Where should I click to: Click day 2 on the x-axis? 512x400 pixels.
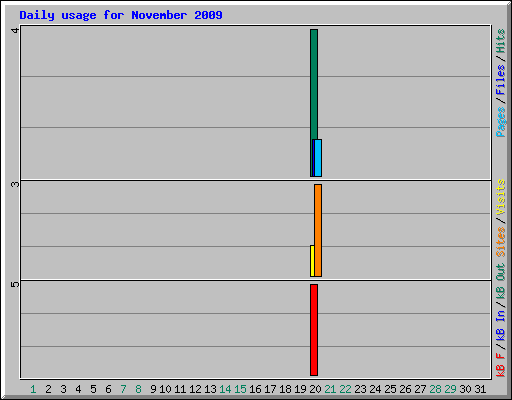pos(48,389)
